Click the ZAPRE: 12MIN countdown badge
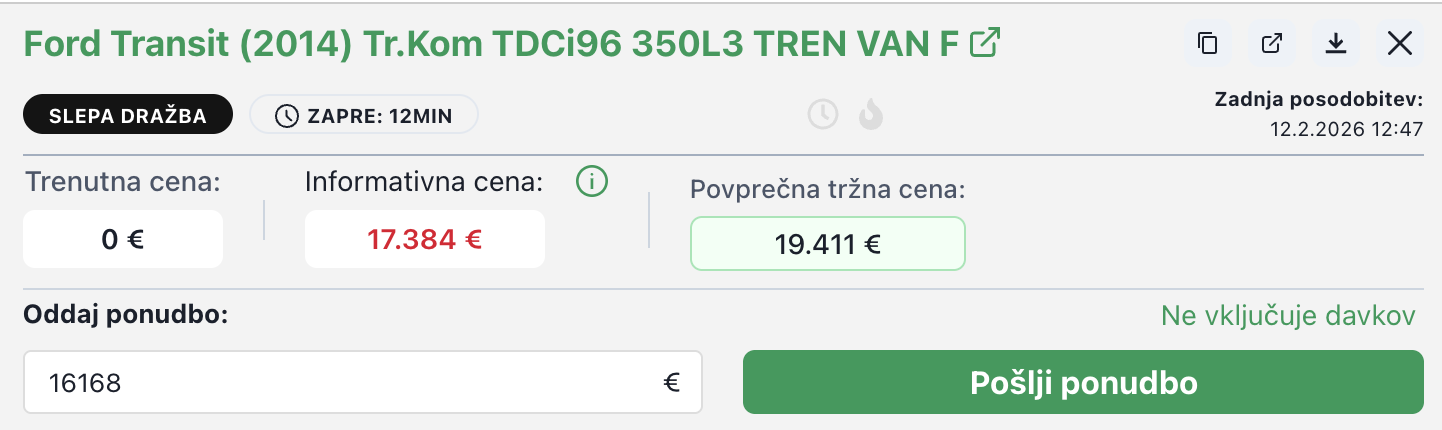The height and width of the screenshot is (430, 1442). point(364,115)
